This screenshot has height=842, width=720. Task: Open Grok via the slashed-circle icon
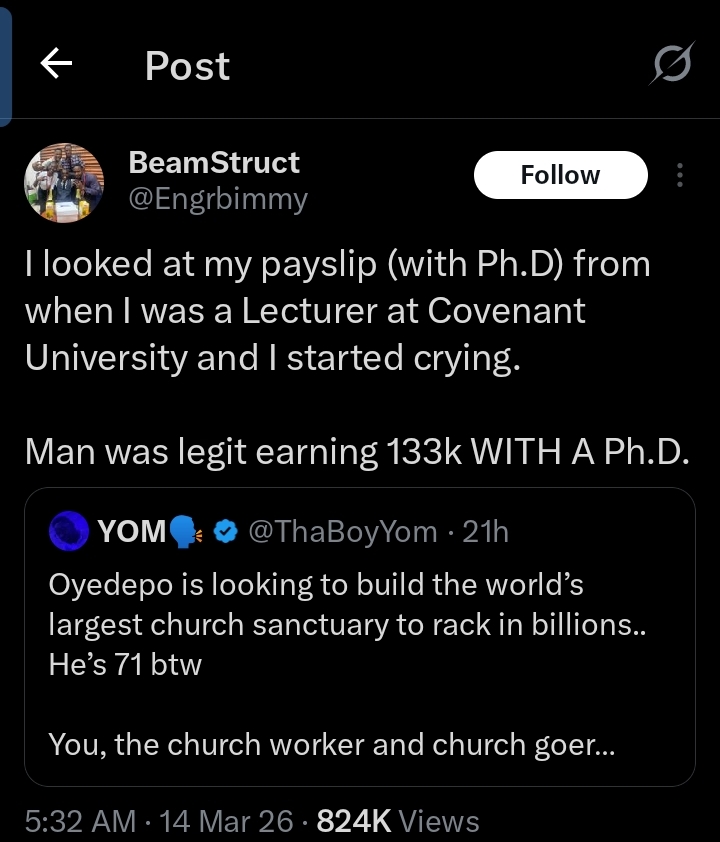coord(670,66)
